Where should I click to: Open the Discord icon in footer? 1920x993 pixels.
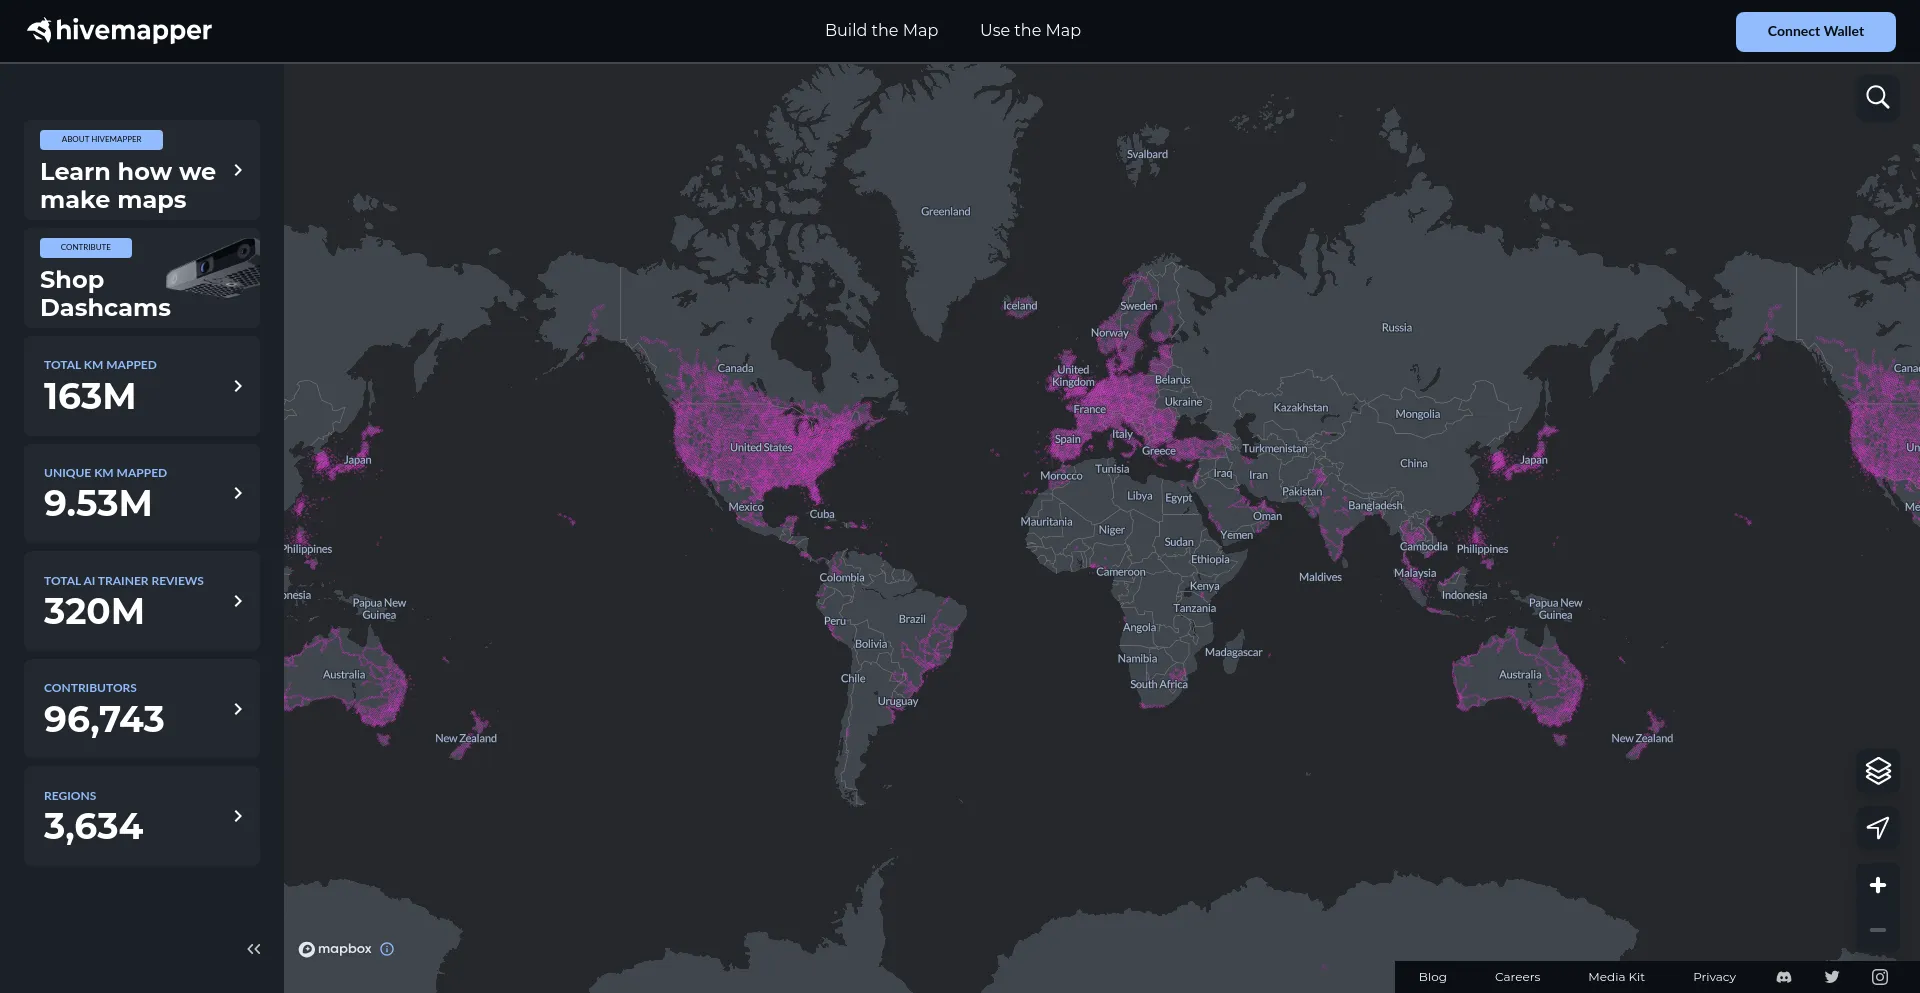[1784, 977]
